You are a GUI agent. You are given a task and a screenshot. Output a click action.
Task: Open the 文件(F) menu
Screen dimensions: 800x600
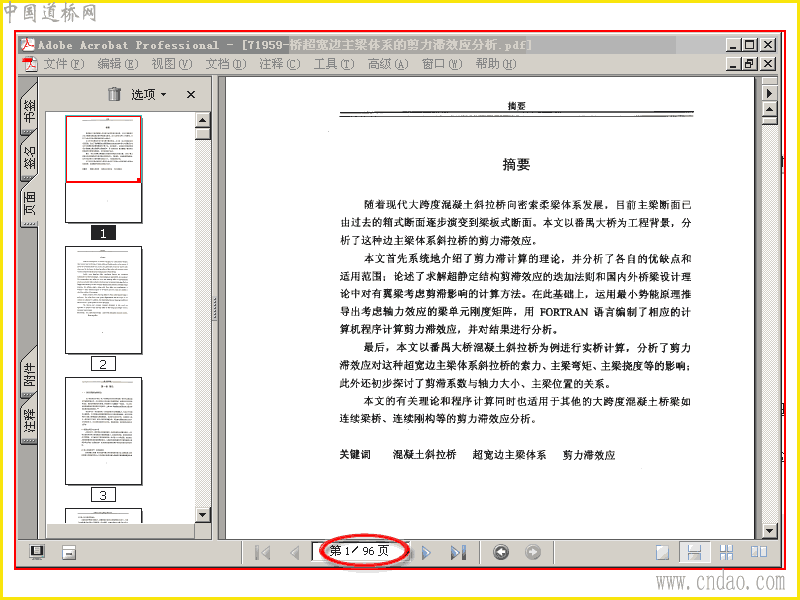point(63,64)
